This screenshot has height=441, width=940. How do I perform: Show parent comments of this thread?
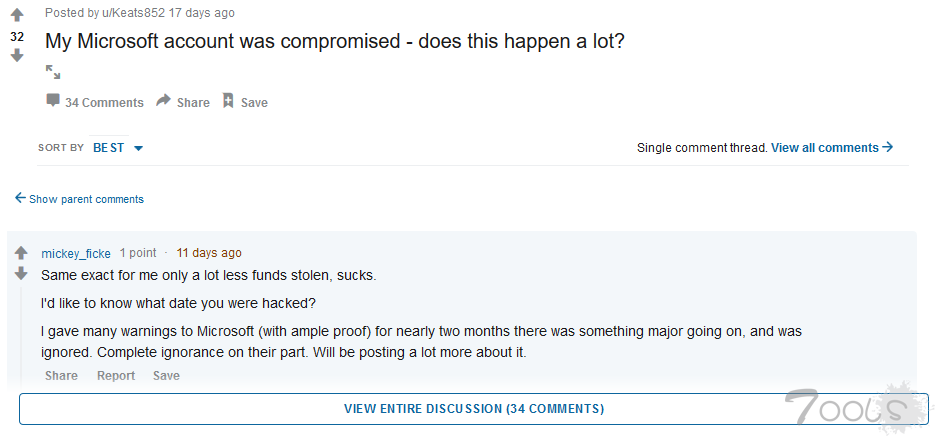[x=79, y=199]
